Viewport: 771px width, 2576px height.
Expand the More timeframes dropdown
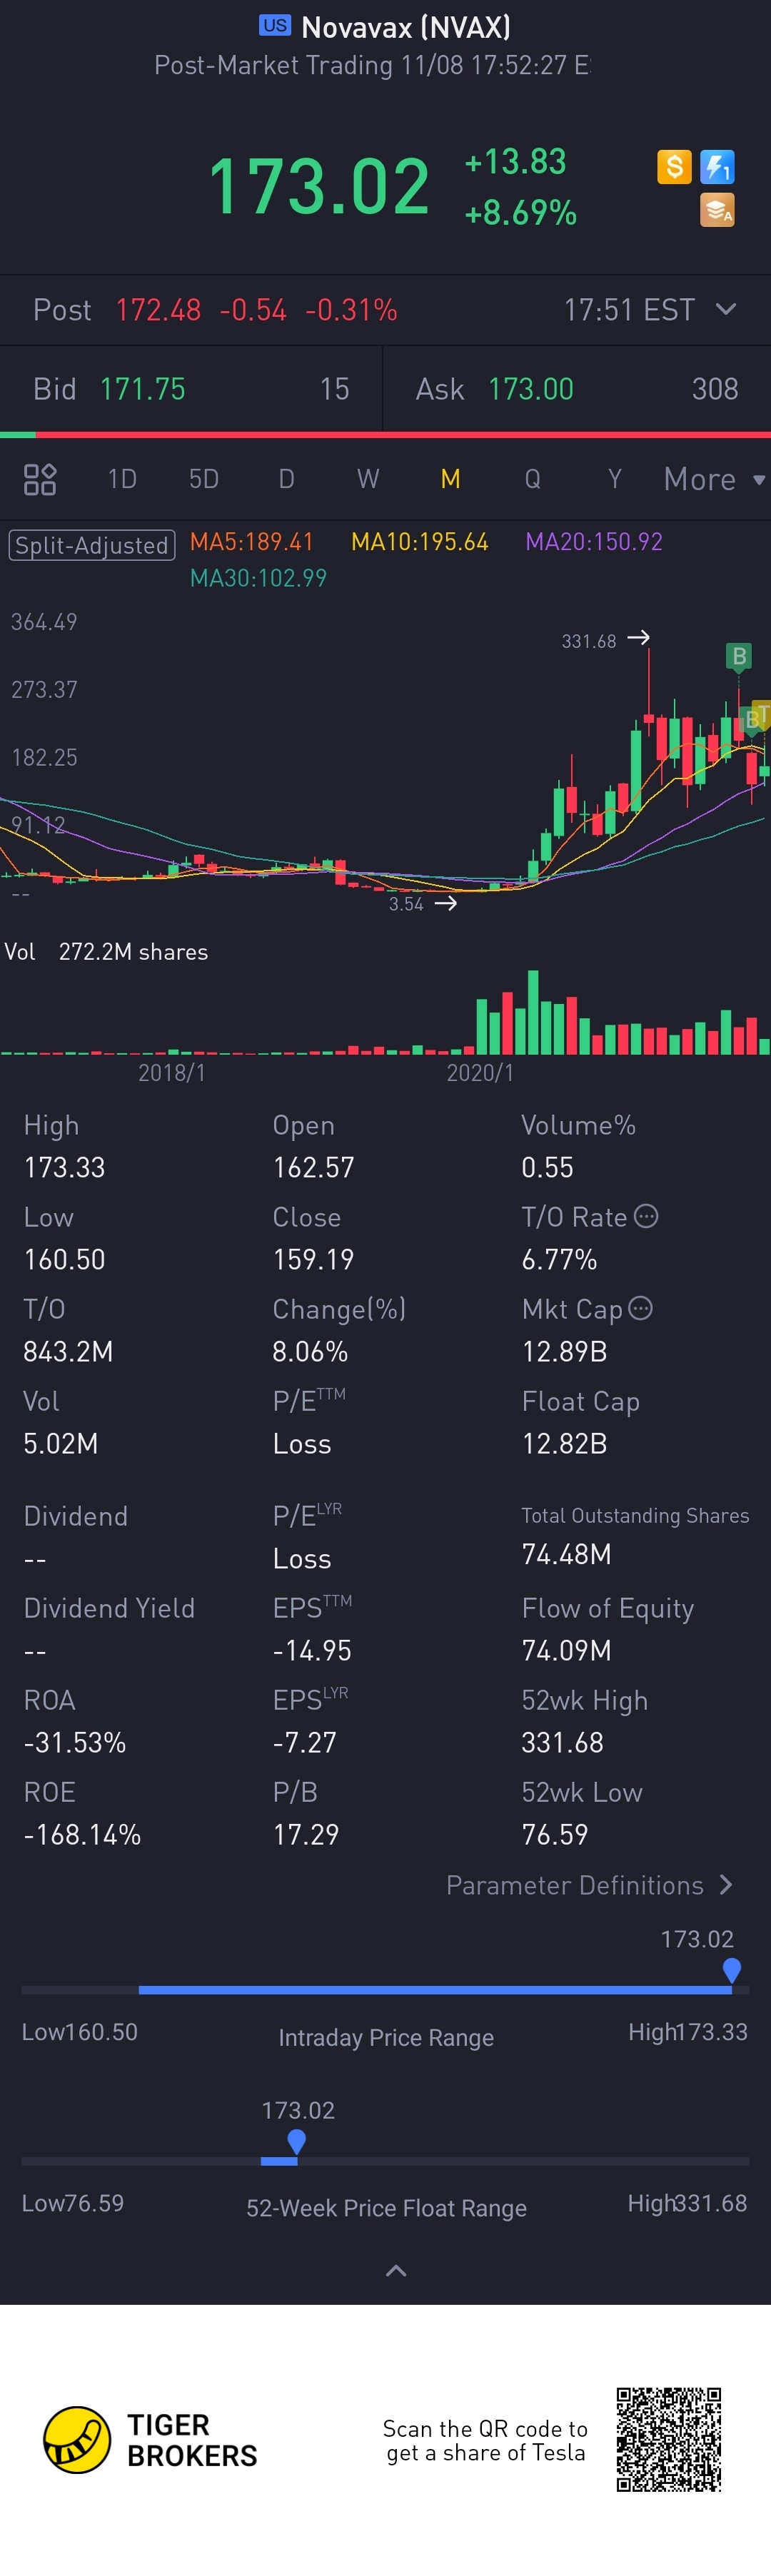point(713,479)
